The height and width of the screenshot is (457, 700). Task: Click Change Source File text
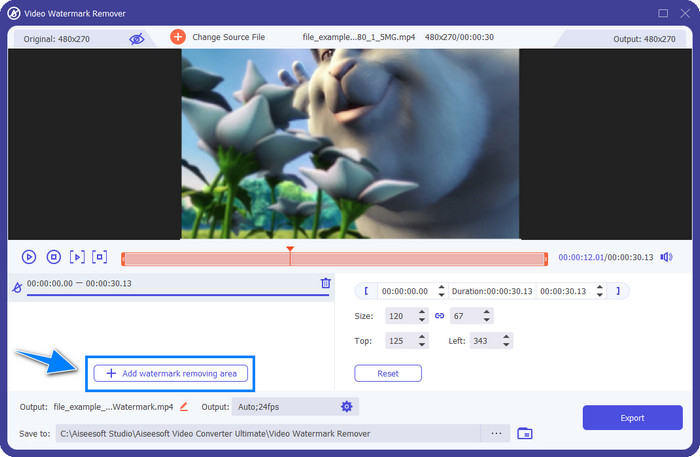pyautogui.click(x=229, y=37)
